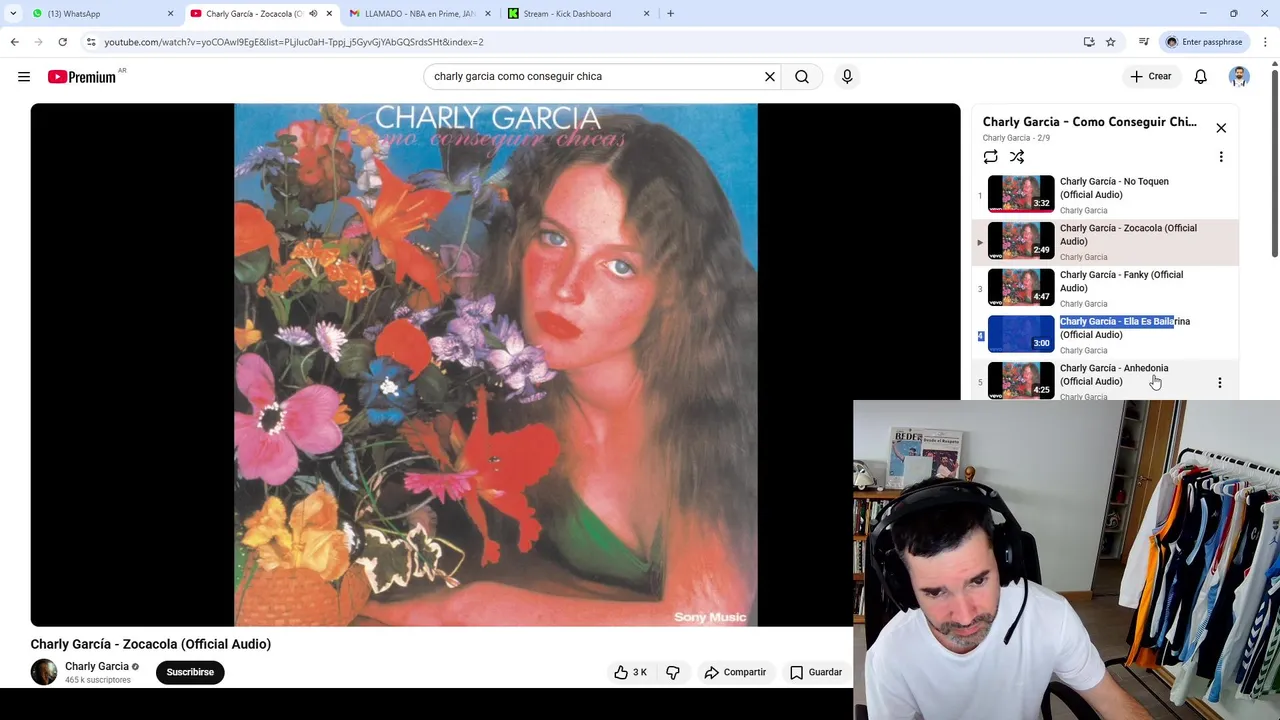Open a new browser tab
This screenshot has width=1280, height=720.
click(x=670, y=14)
